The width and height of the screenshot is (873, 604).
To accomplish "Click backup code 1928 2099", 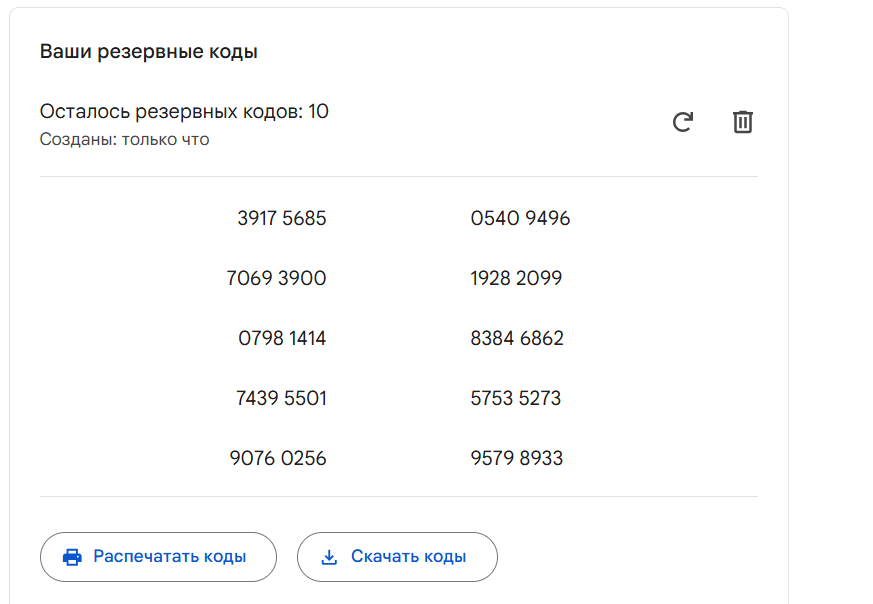I will pos(516,278).
